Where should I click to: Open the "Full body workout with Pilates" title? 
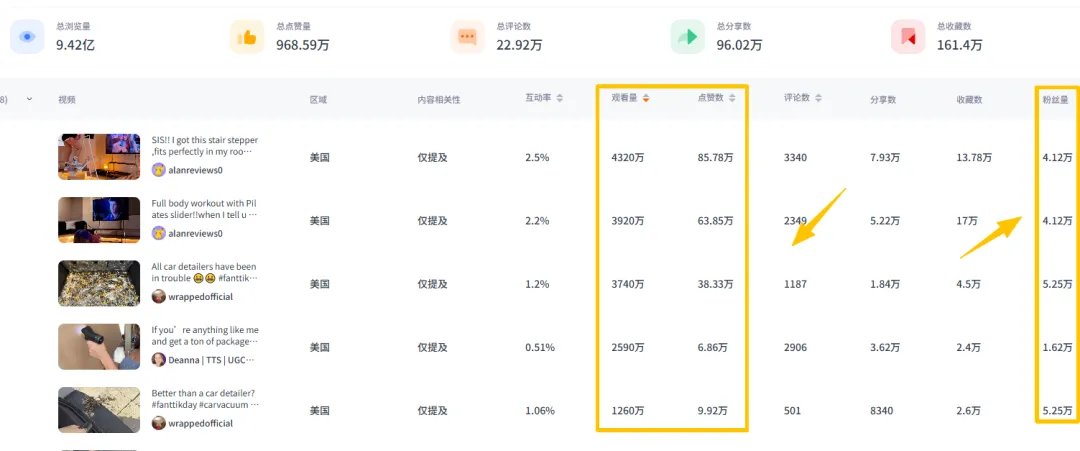(x=204, y=208)
